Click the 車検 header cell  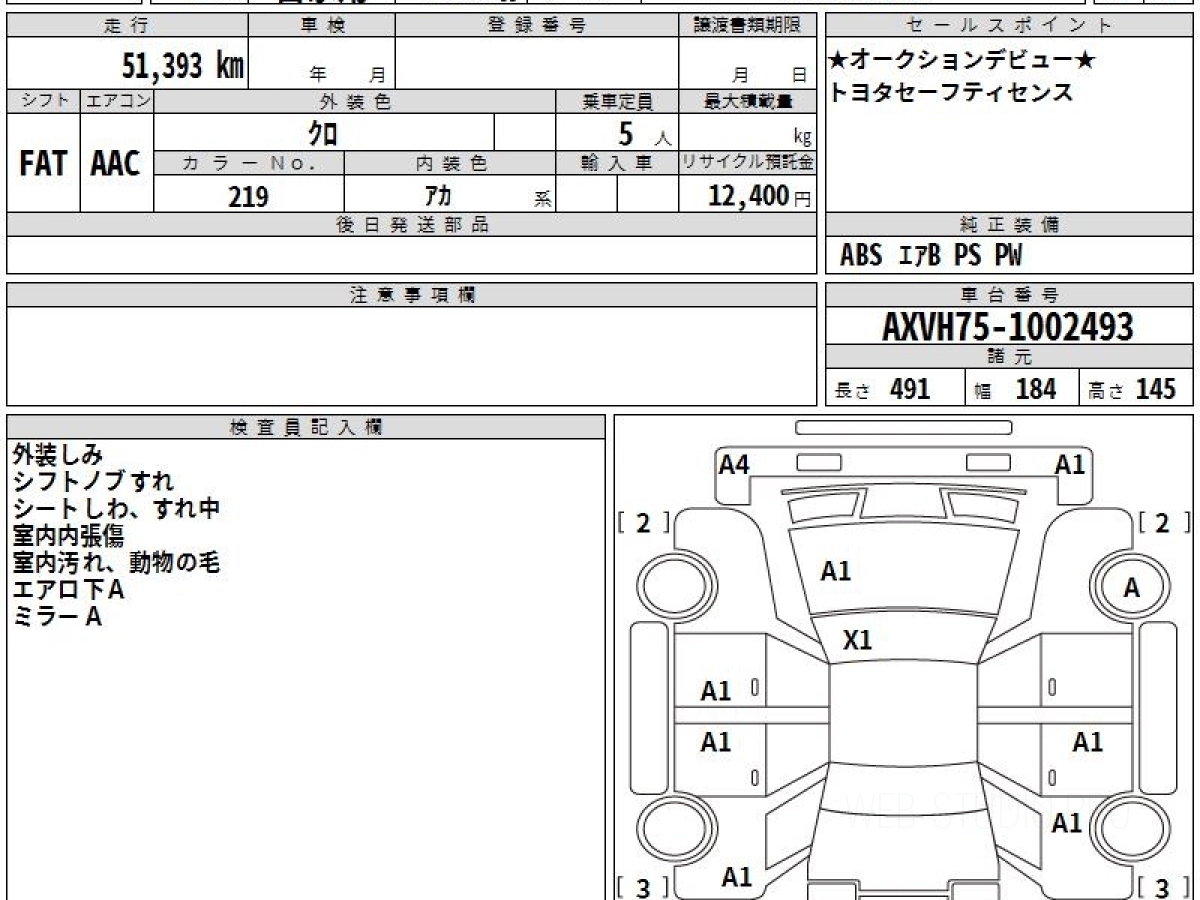(x=322, y=26)
